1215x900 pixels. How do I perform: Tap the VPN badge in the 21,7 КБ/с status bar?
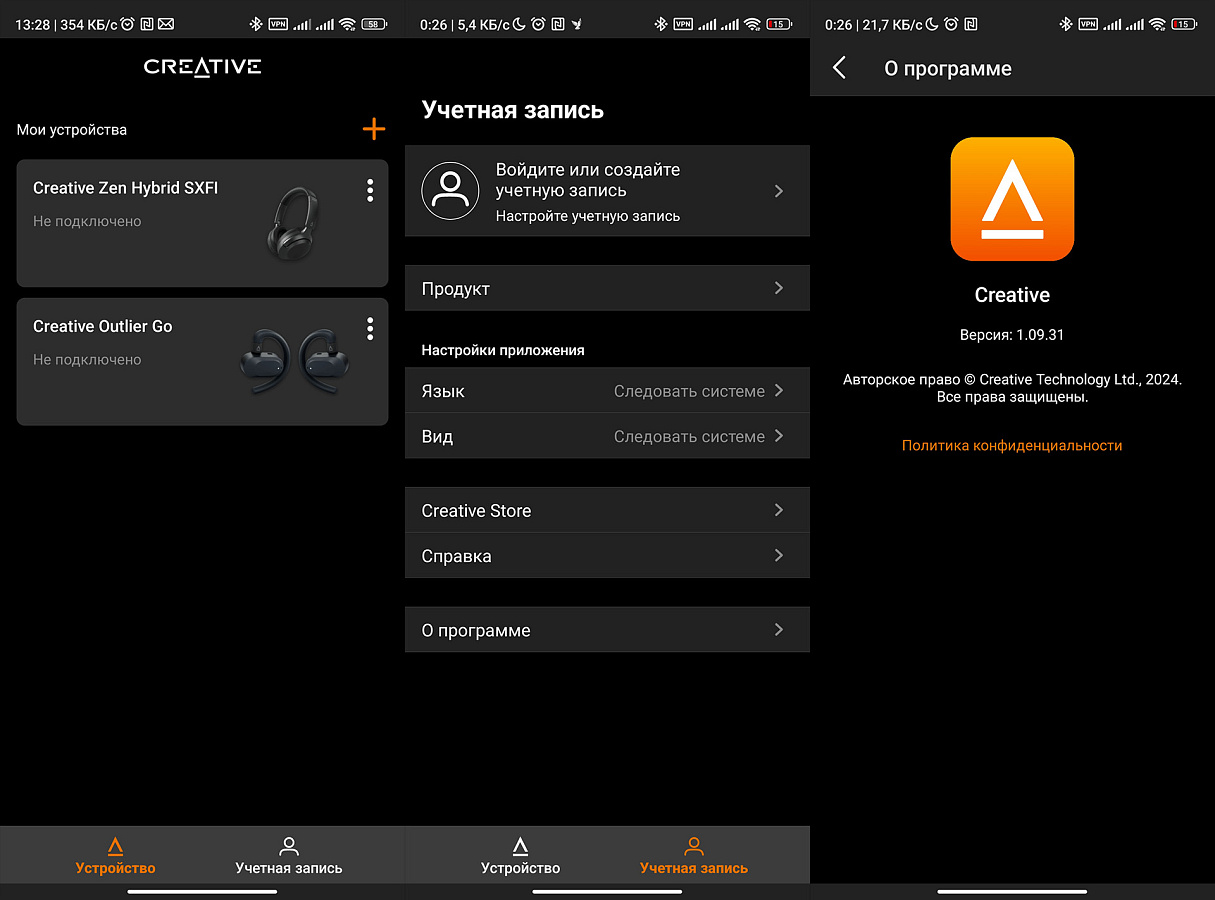pos(1088,24)
